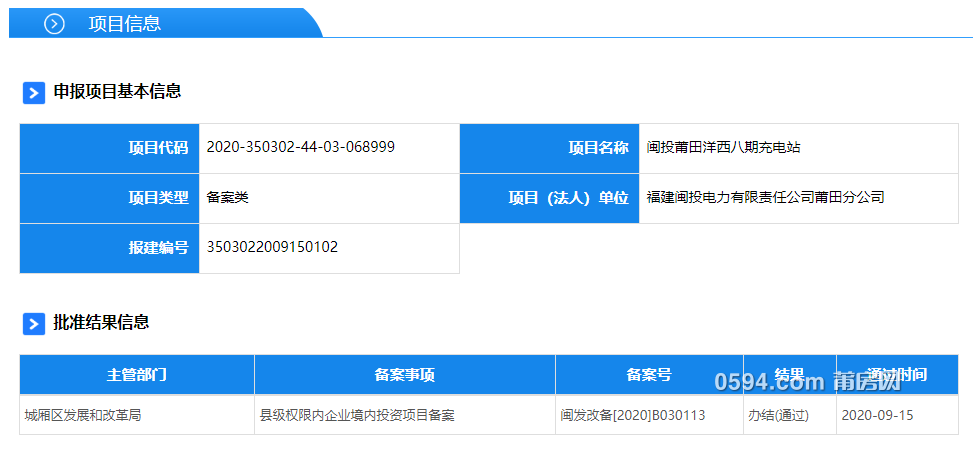Click the blue arrow icon beside 批准结果信息
The width and height of the screenshot is (973, 449).
point(34,324)
